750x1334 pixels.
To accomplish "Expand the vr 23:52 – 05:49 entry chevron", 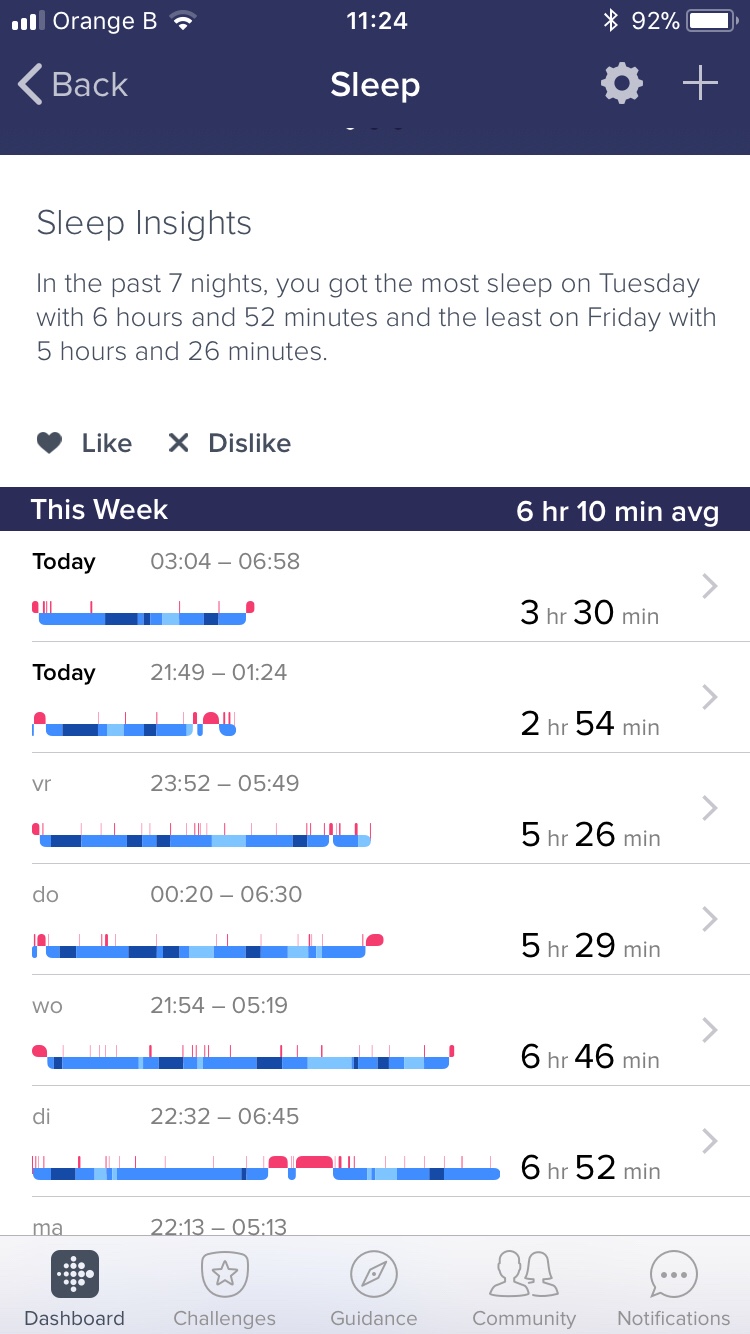I will 710,808.
